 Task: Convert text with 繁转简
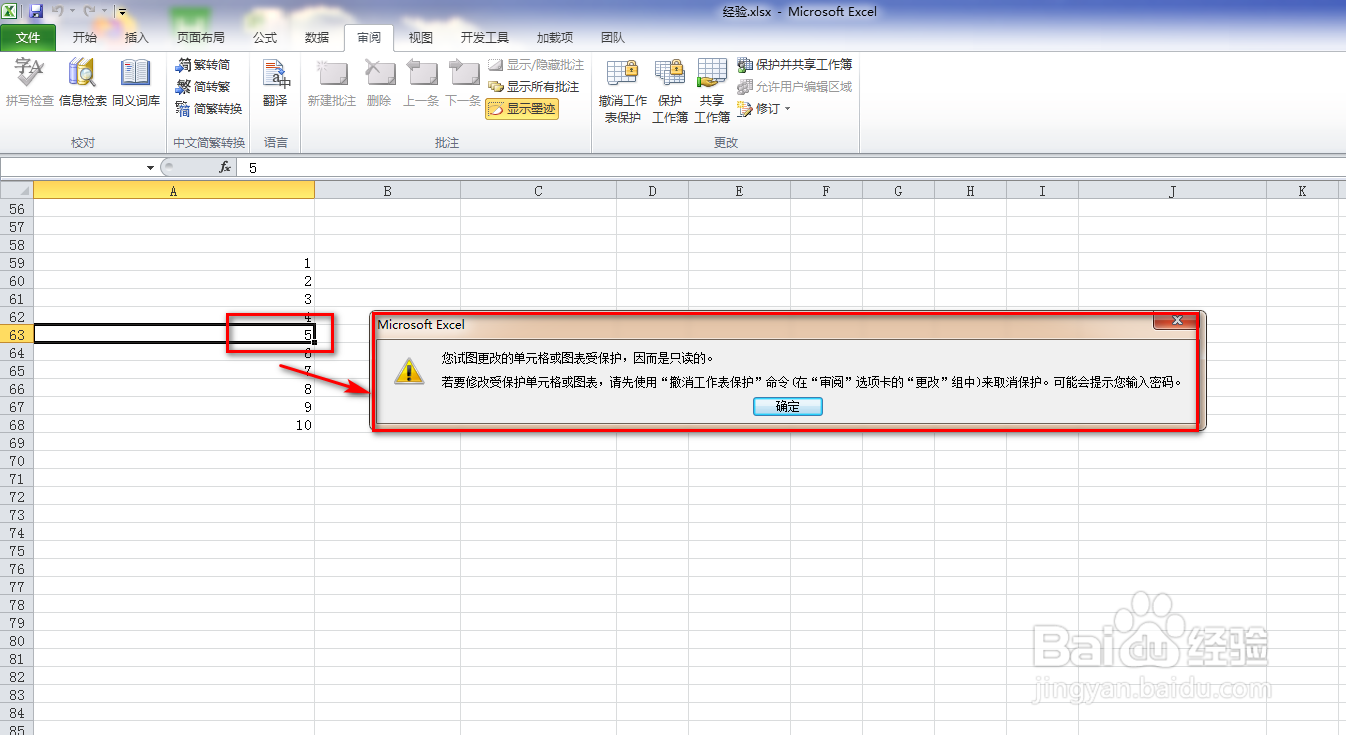204,65
